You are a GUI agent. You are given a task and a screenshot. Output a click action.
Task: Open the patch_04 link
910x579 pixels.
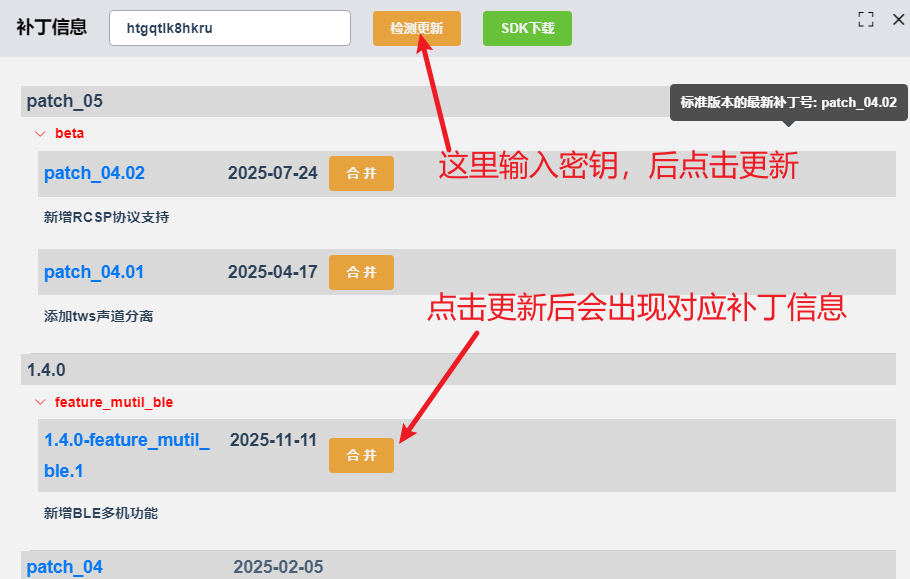coord(64,567)
